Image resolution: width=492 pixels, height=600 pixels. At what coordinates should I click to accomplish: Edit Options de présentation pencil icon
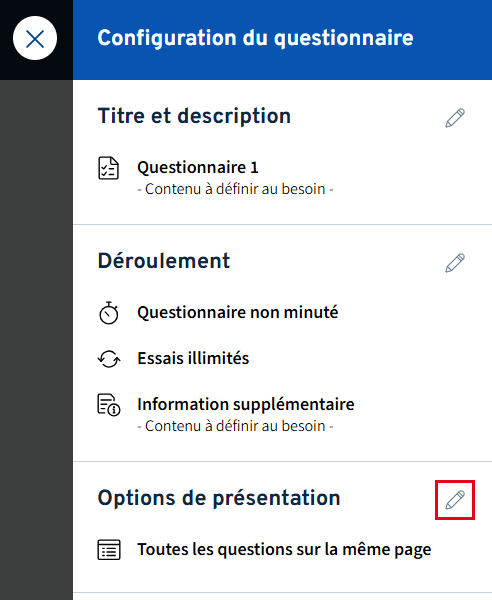coord(455,500)
